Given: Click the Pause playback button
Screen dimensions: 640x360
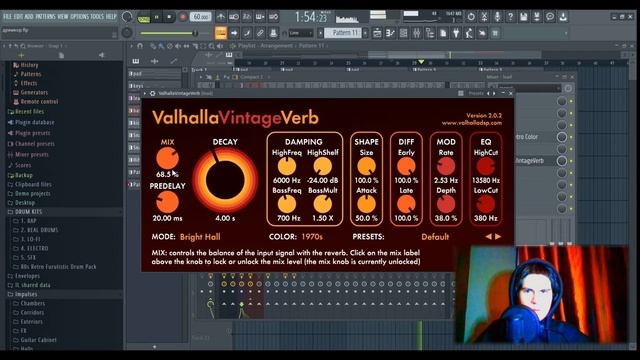Looking at the screenshot, I should (156, 17).
